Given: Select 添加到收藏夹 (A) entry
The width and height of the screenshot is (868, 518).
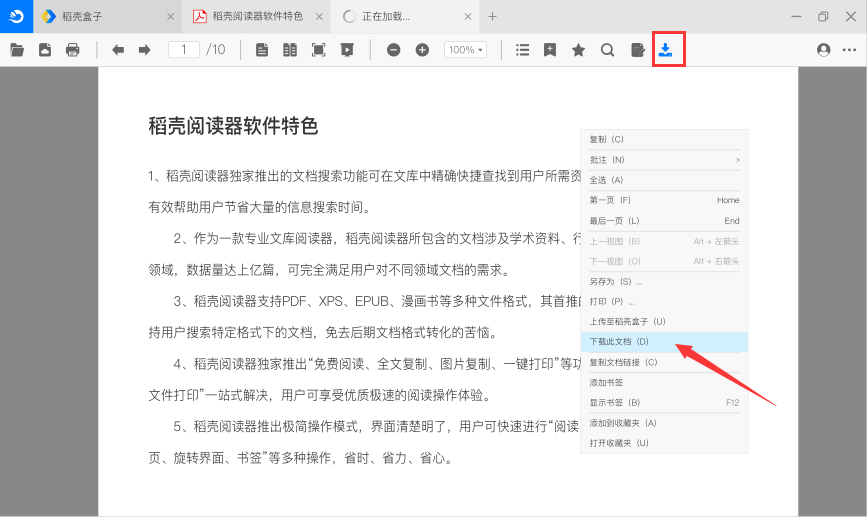Looking at the screenshot, I should (x=664, y=423).
